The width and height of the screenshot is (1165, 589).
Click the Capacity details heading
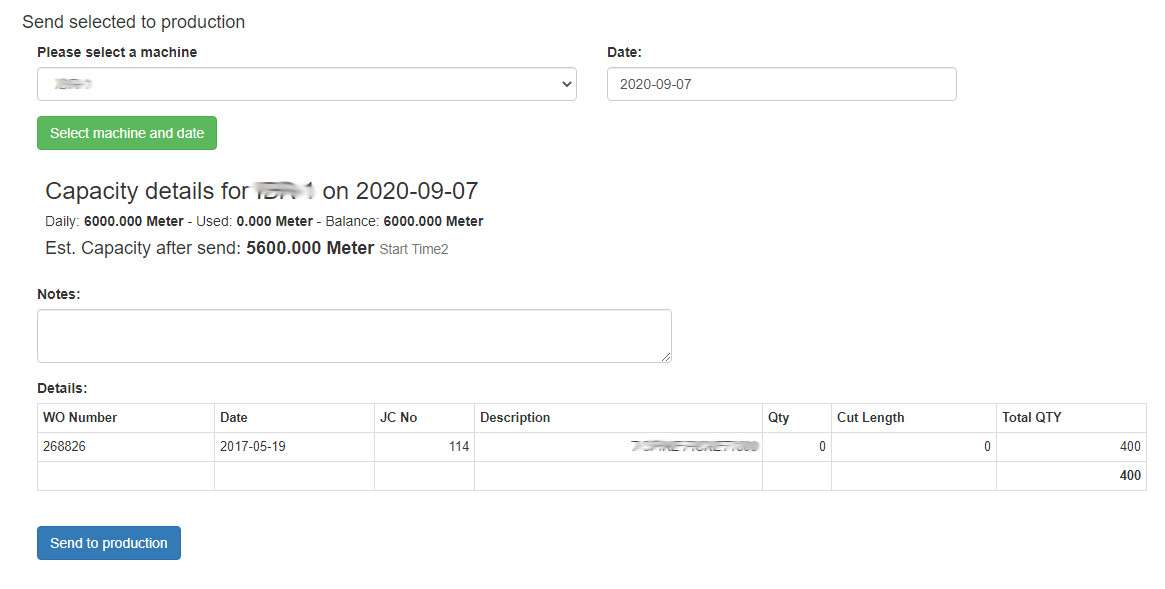261,191
